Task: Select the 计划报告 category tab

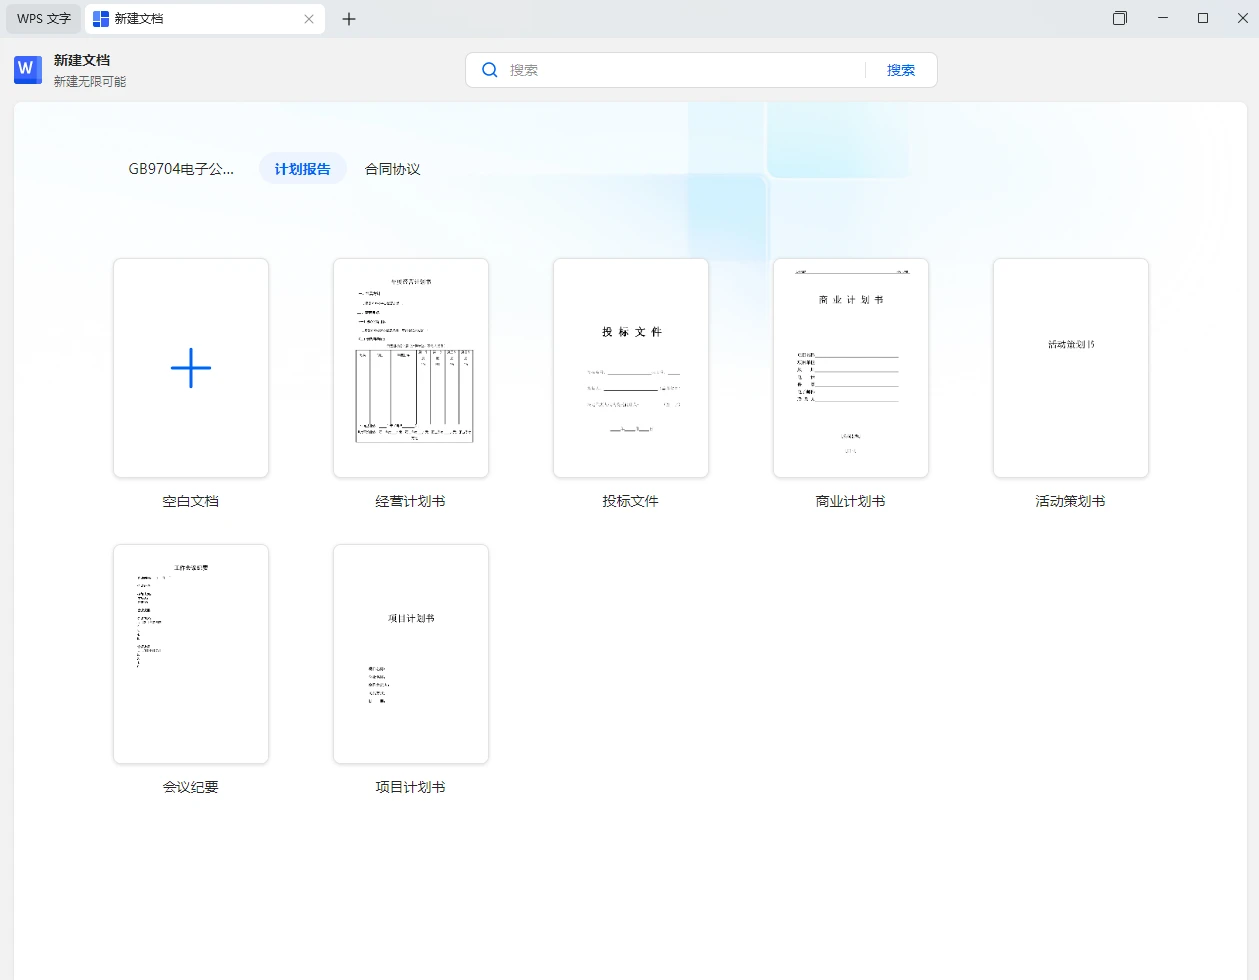Action: pos(303,168)
